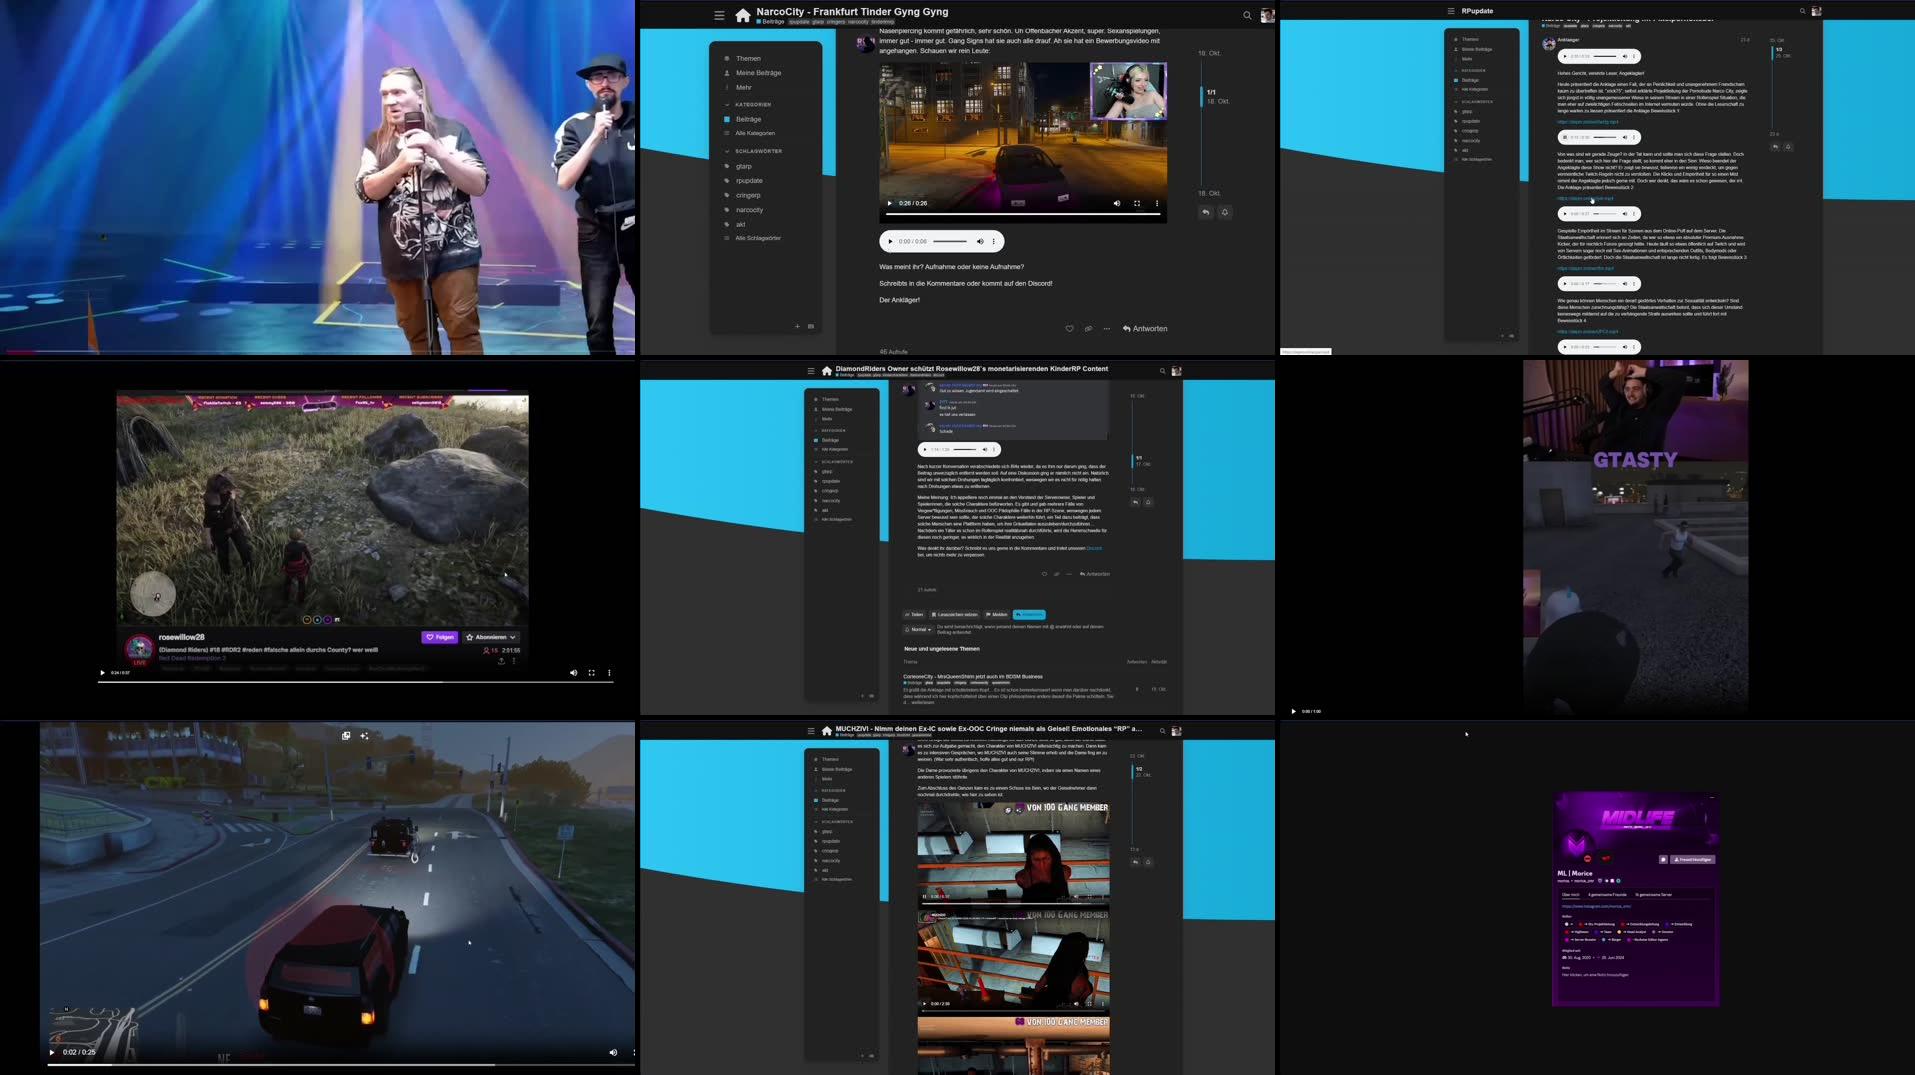Open options menu of rosewillow28 video player
The height and width of the screenshot is (1075, 1915).
click(609, 673)
